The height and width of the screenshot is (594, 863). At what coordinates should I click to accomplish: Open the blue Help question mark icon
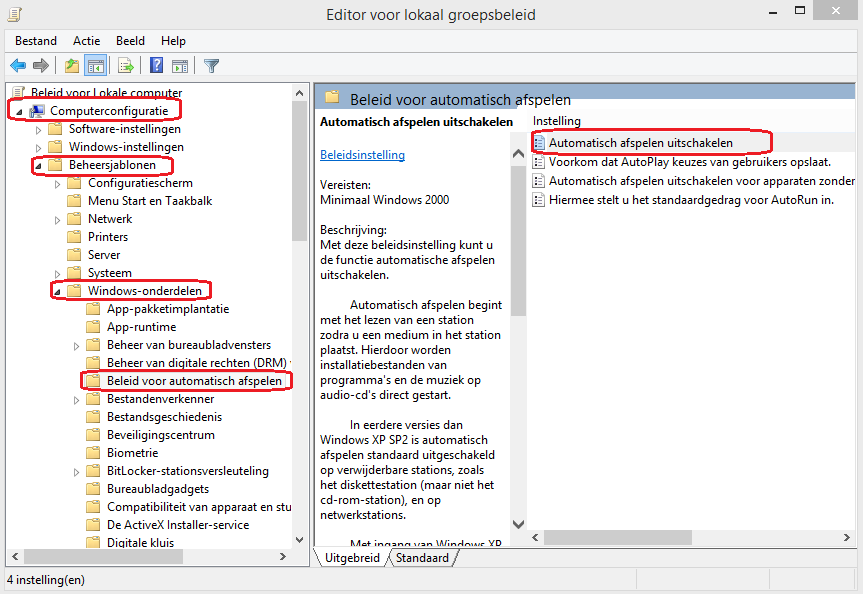[x=156, y=66]
